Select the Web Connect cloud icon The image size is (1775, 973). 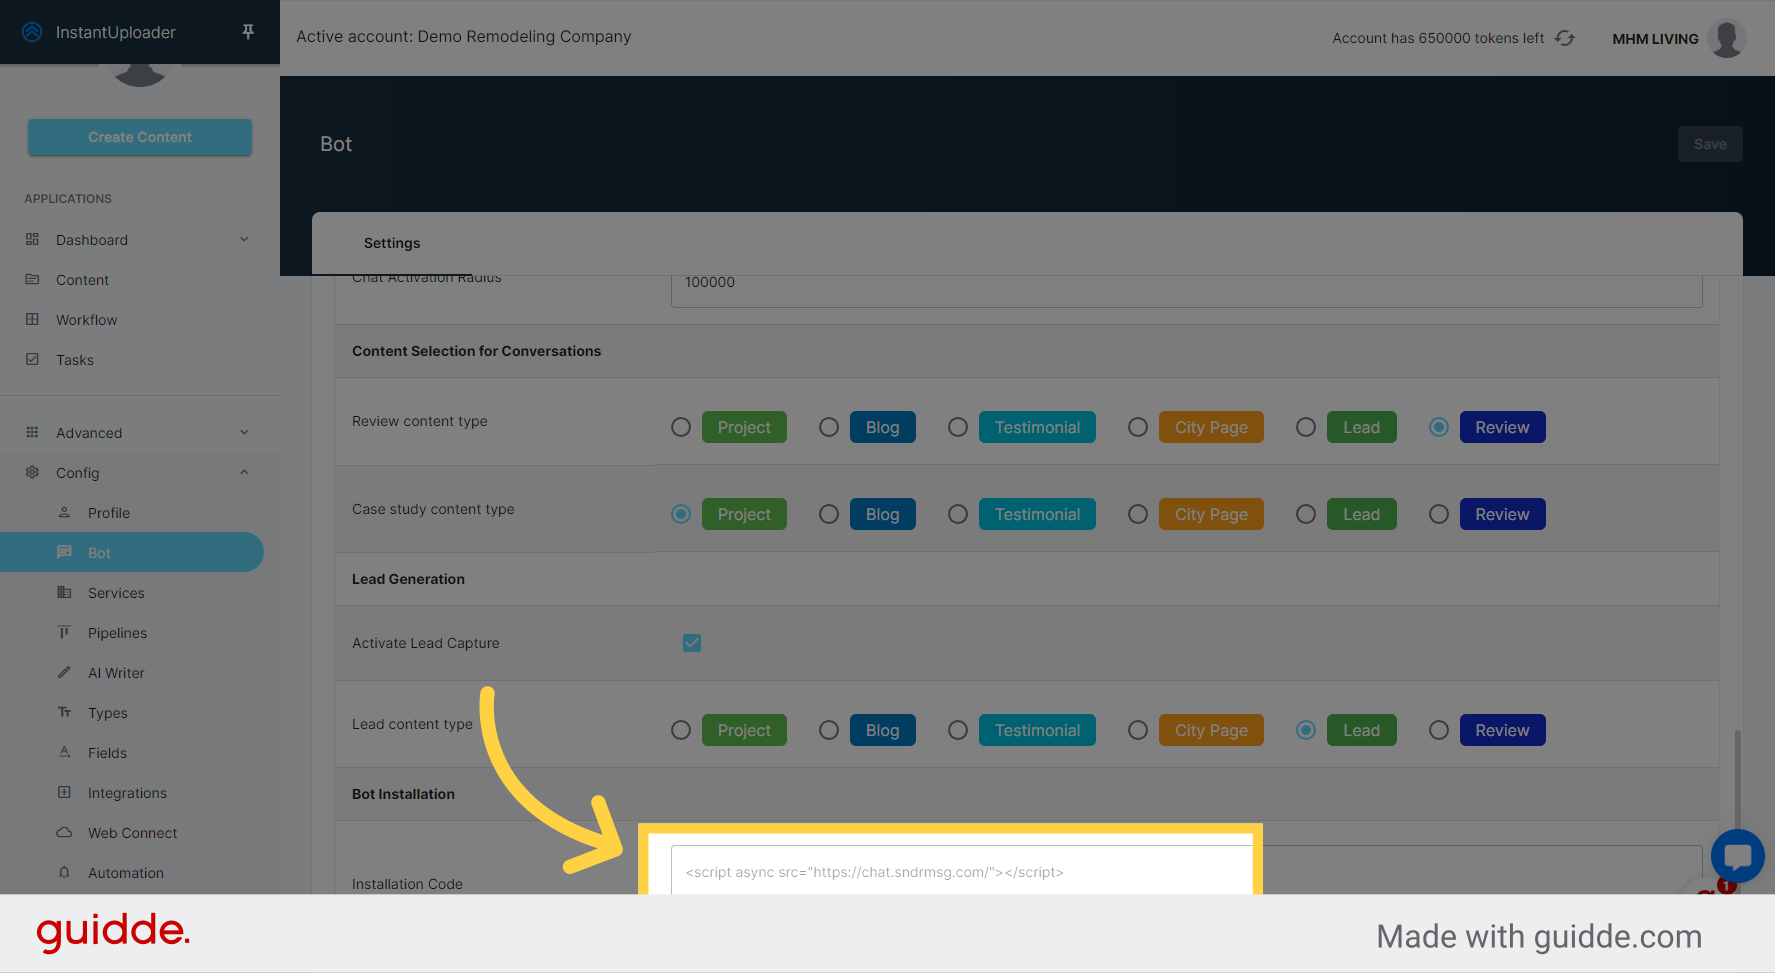[63, 832]
